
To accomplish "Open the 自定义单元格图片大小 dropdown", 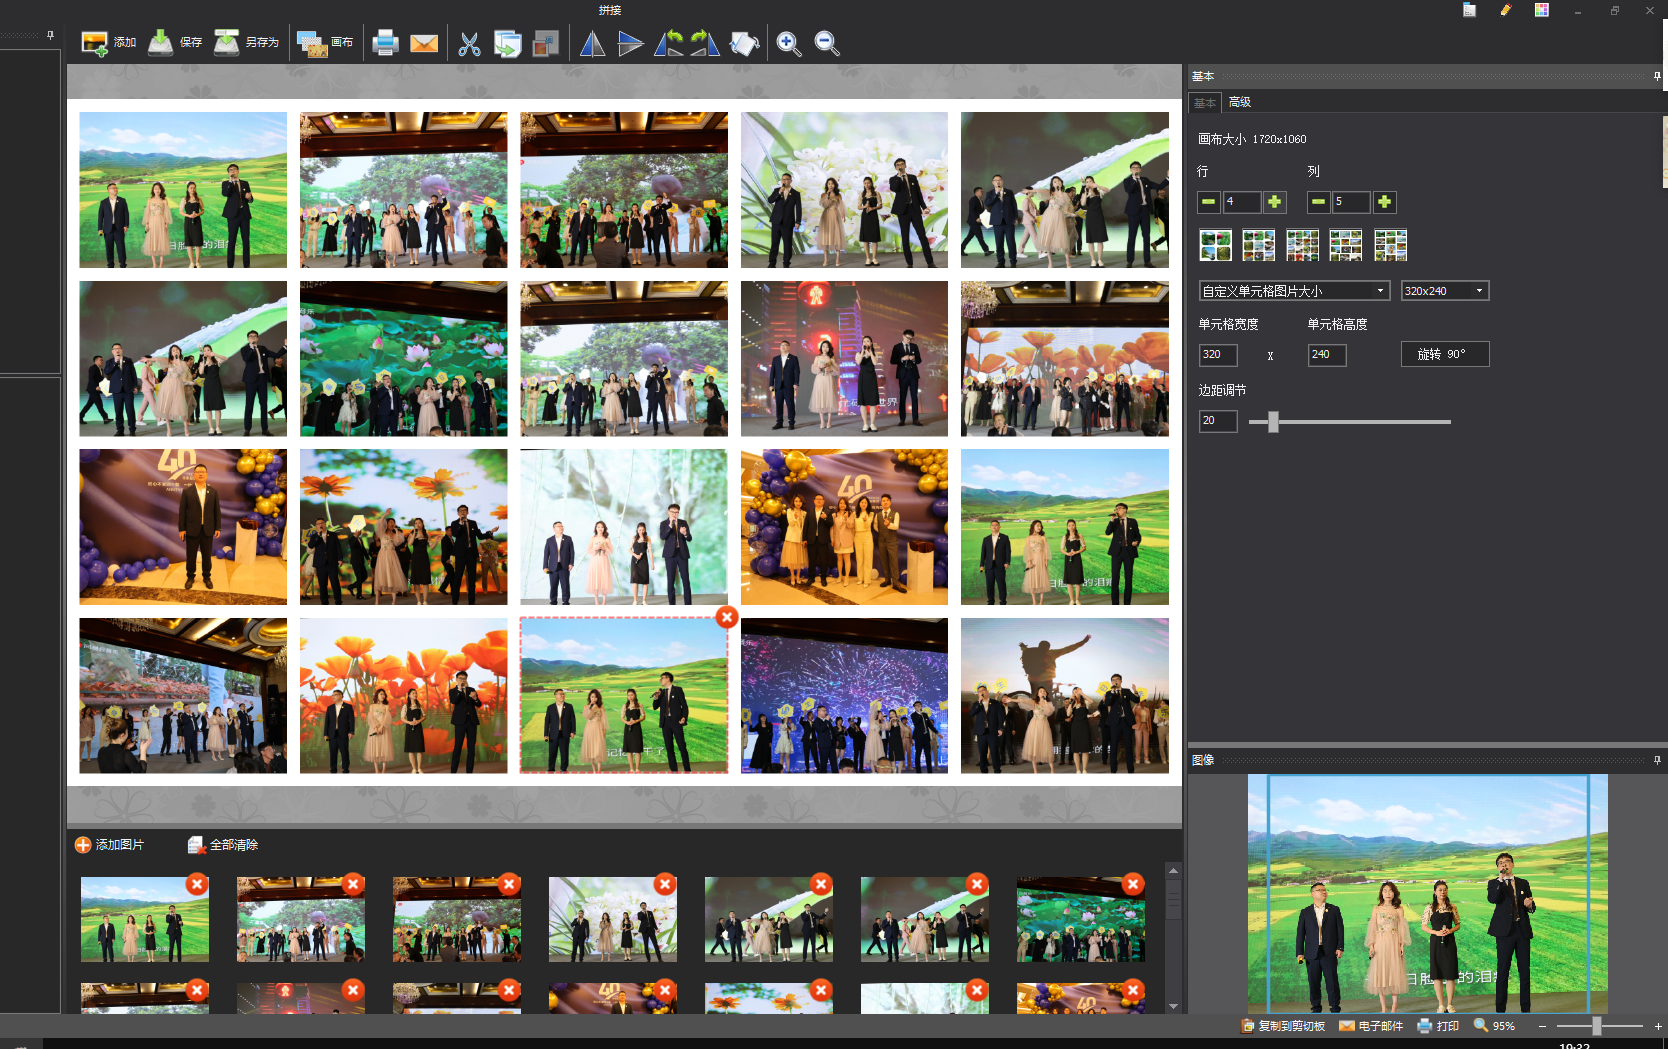I will (1294, 291).
